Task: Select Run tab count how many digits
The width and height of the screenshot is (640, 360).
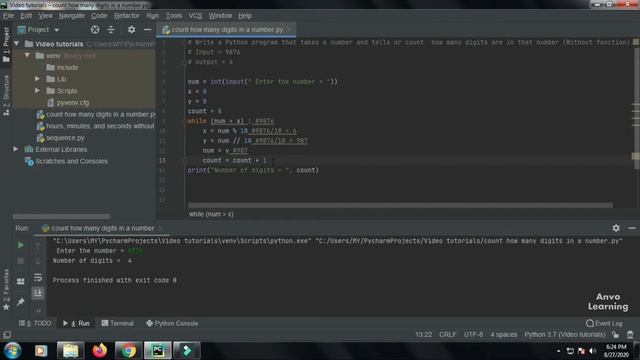Action: [x=102, y=228]
